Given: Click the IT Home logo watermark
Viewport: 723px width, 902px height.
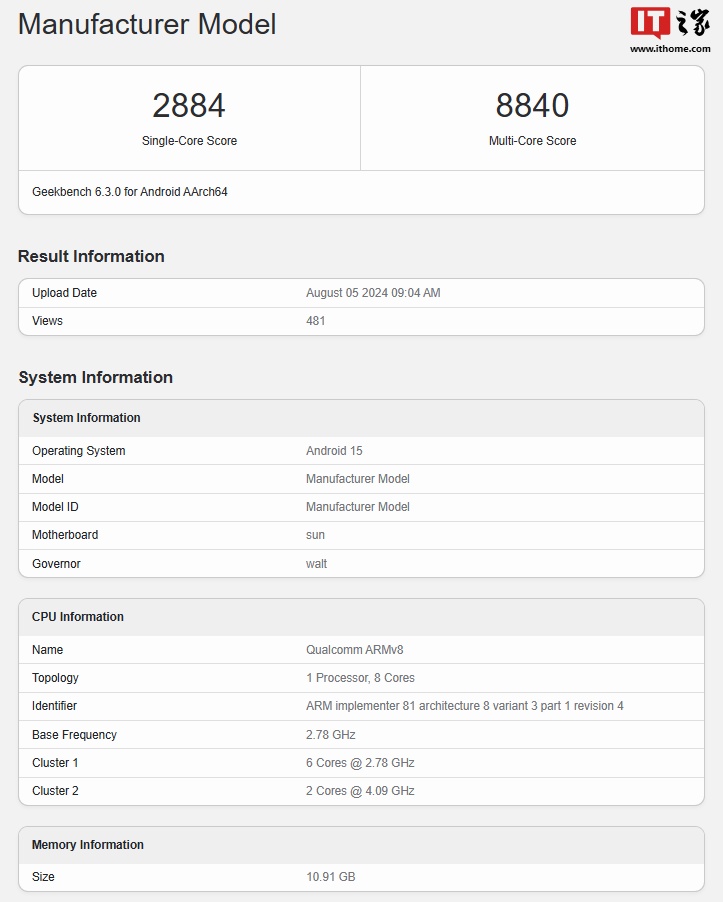Looking at the screenshot, I should (669, 24).
